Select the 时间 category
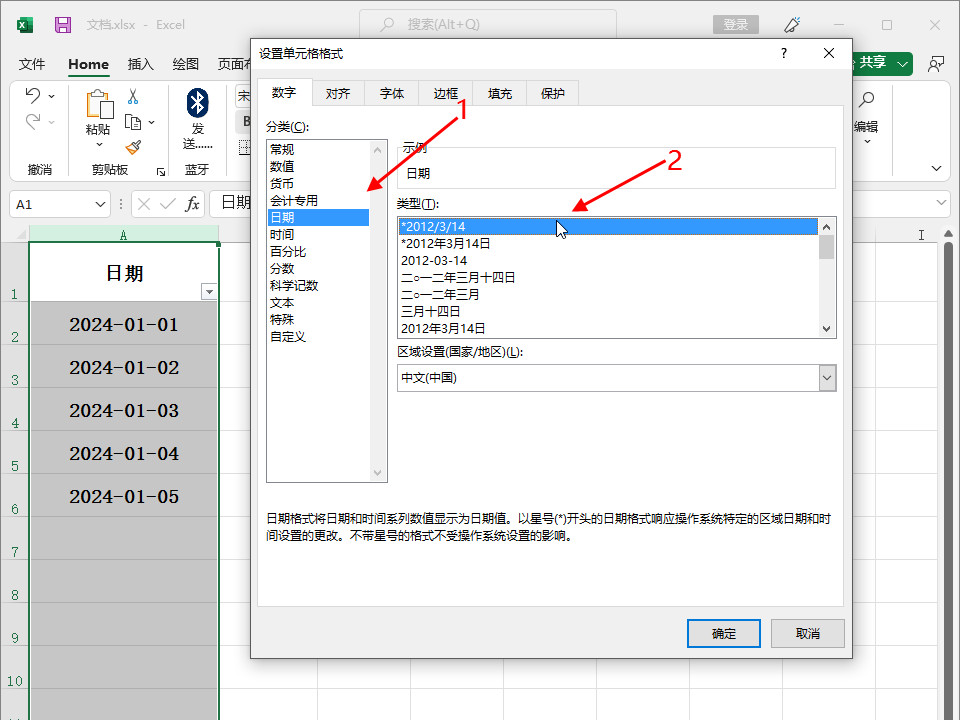Viewport: 960px width, 720px height. (318, 234)
